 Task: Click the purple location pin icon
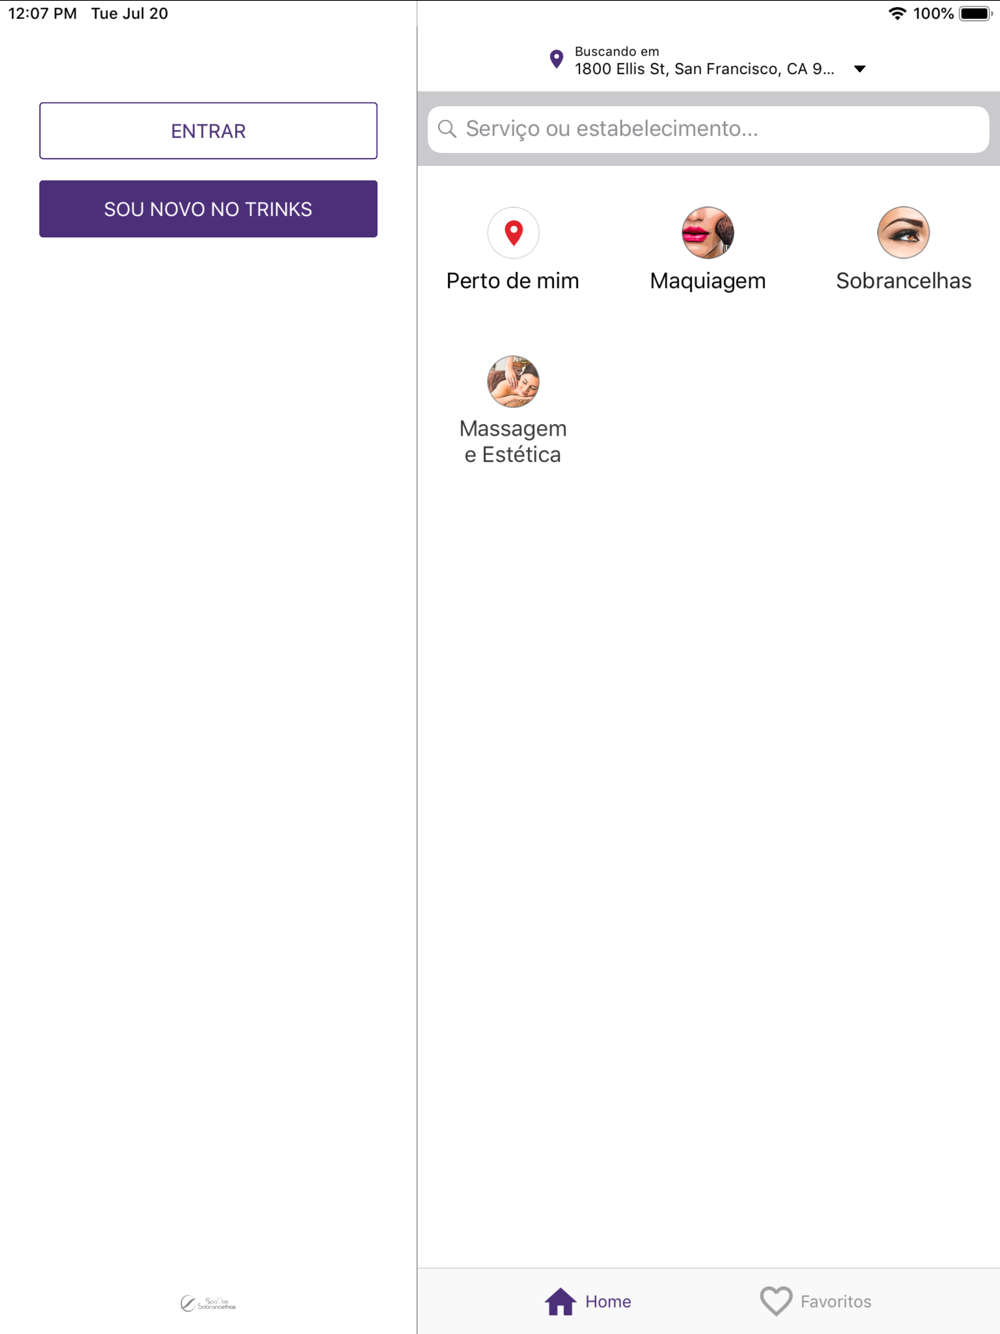(557, 60)
